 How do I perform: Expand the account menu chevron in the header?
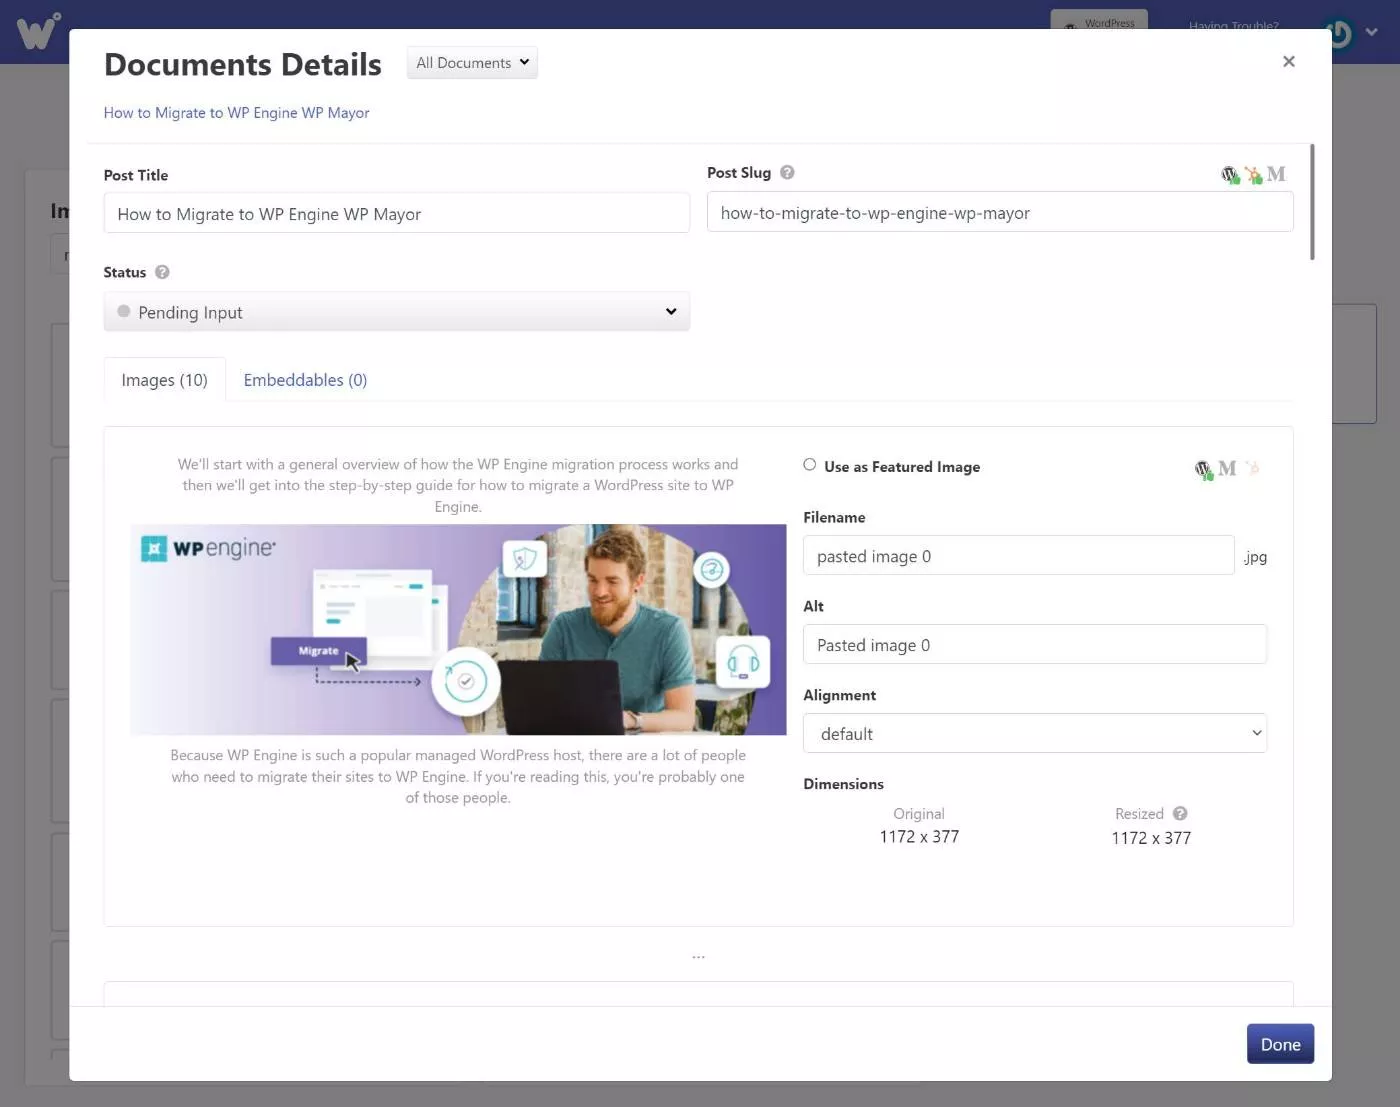(1372, 32)
